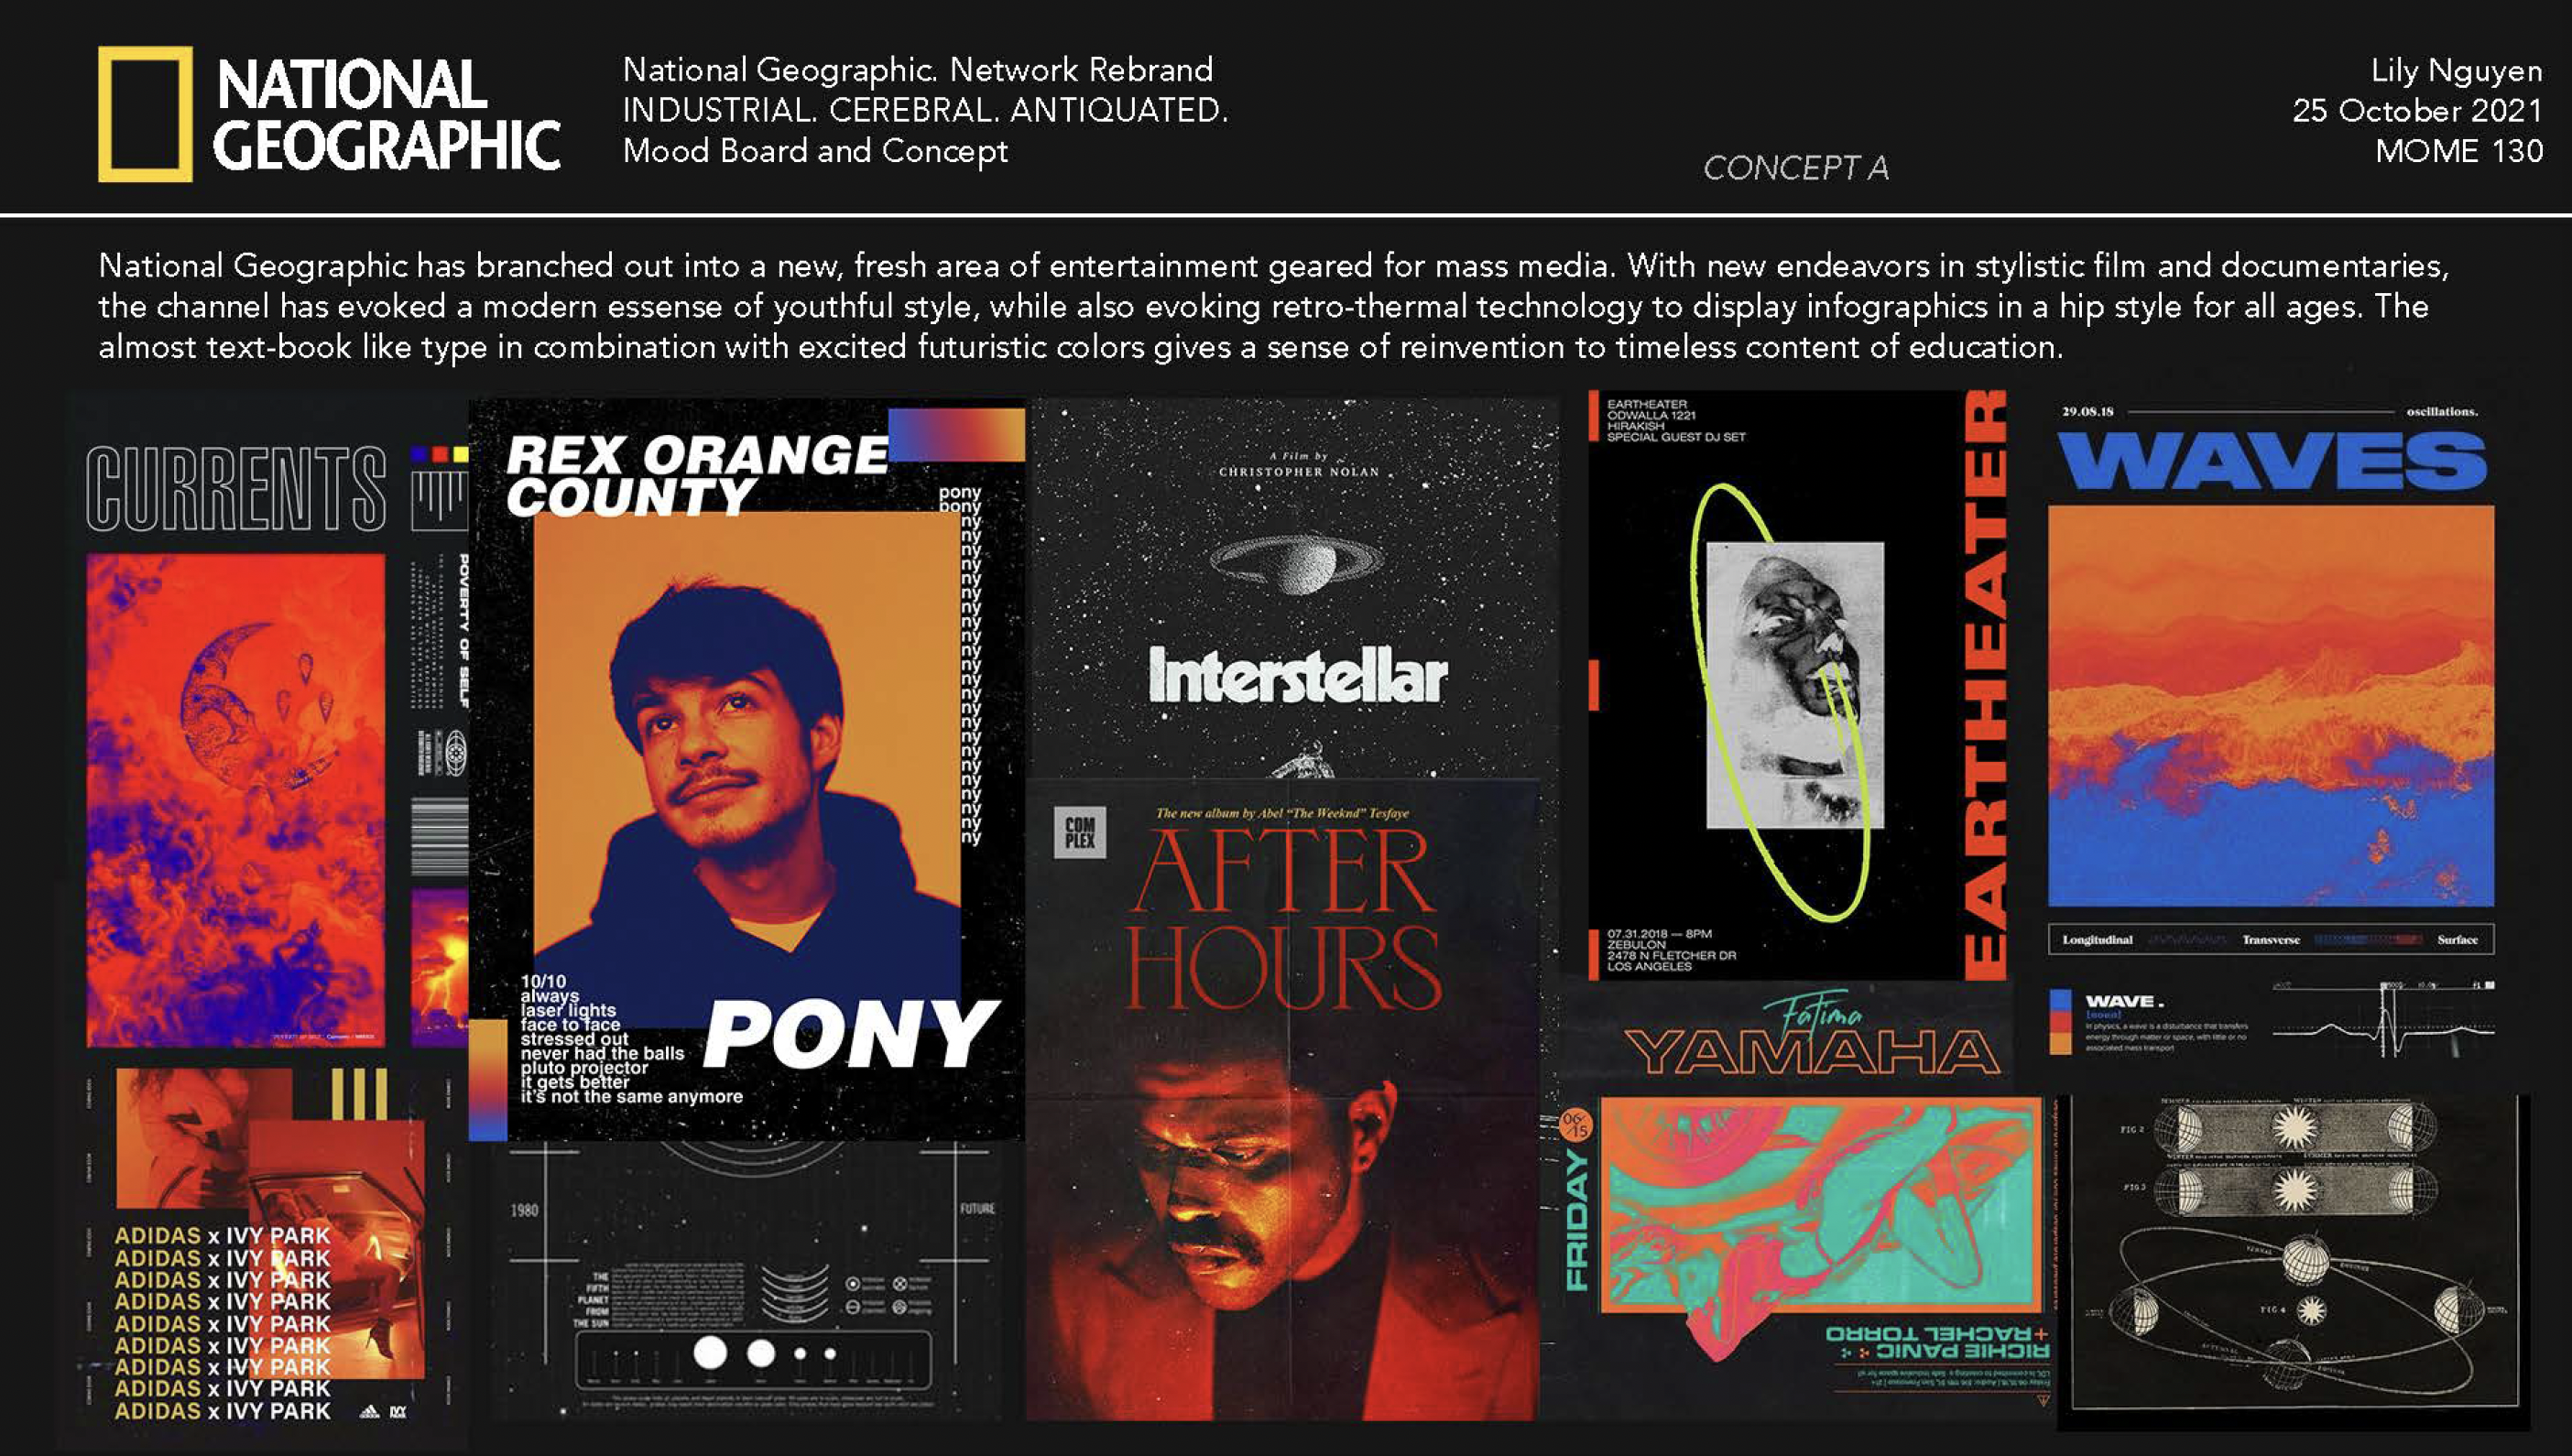Click the largest white planet dot in 1980 infographic

(x=710, y=1353)
